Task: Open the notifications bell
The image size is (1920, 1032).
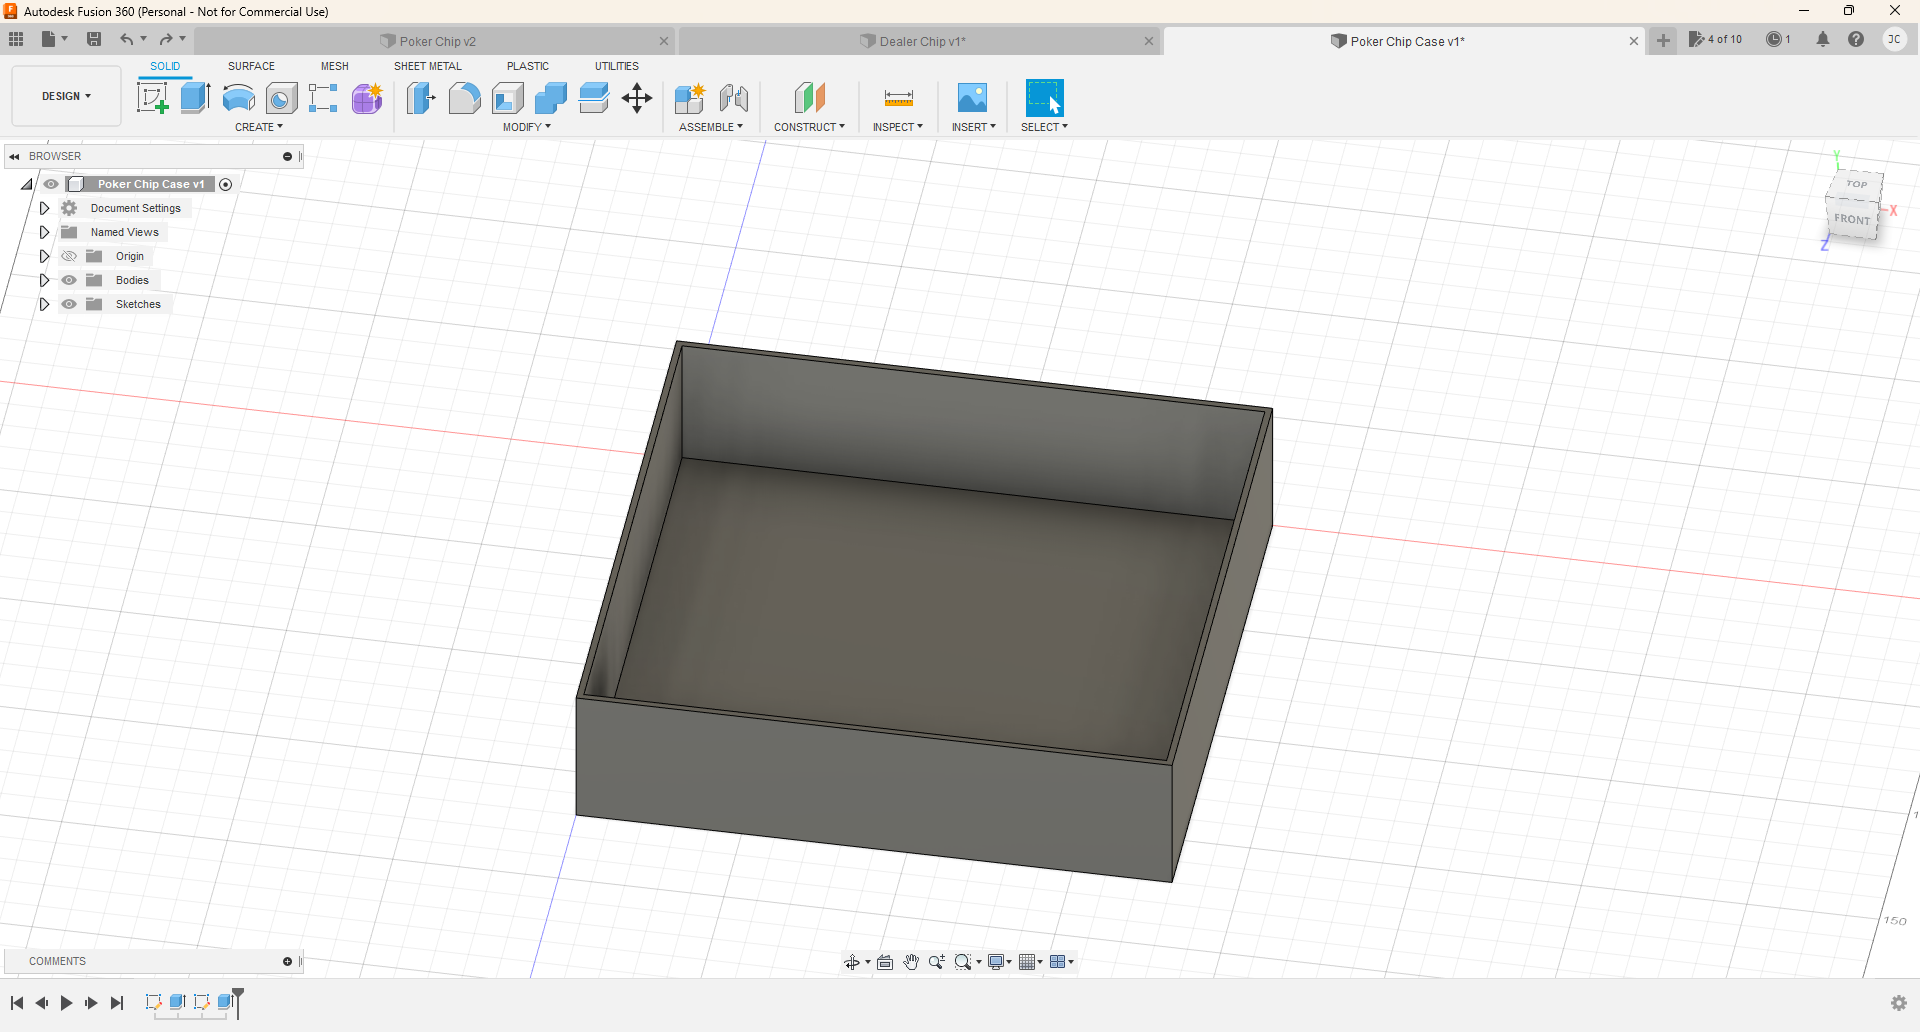Action: [1823, 39]
